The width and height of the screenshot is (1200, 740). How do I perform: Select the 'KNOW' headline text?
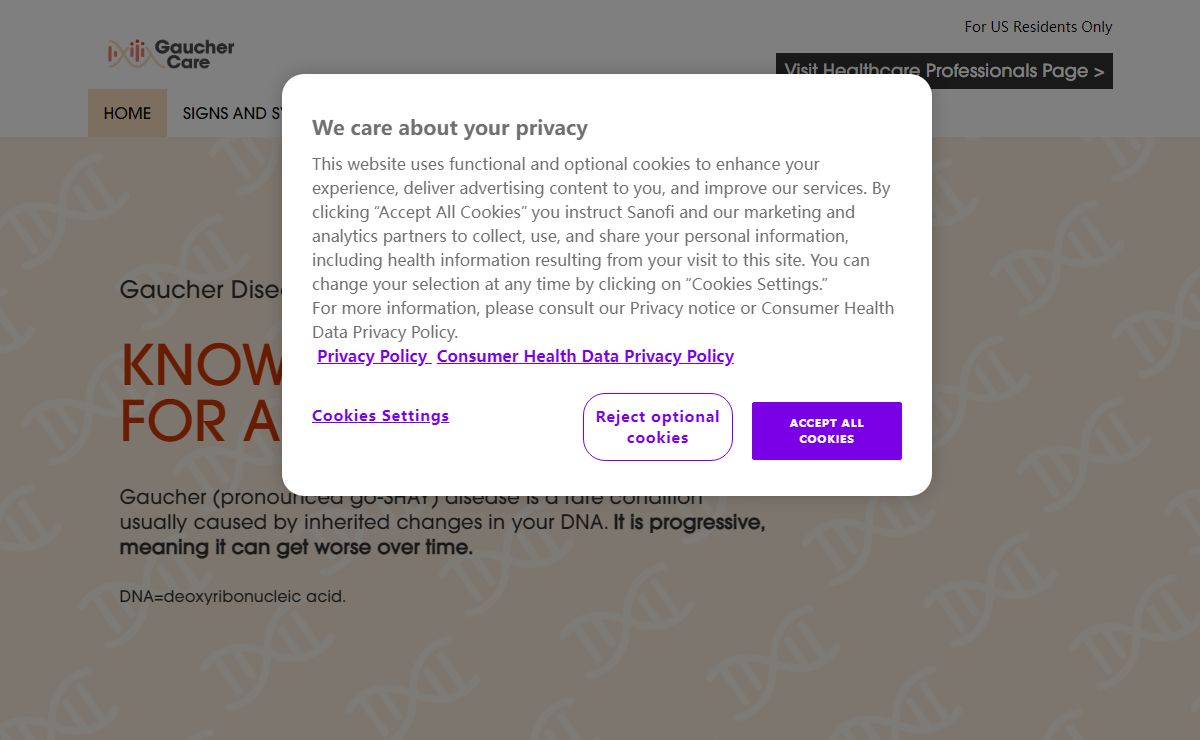(x=202, y=367)
